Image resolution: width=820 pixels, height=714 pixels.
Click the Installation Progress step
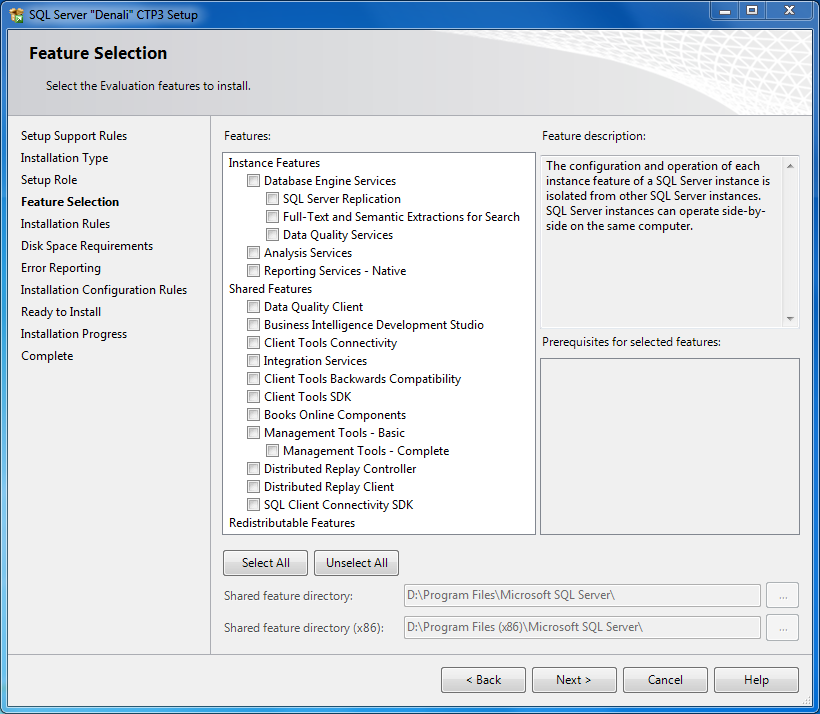point(74,334)
